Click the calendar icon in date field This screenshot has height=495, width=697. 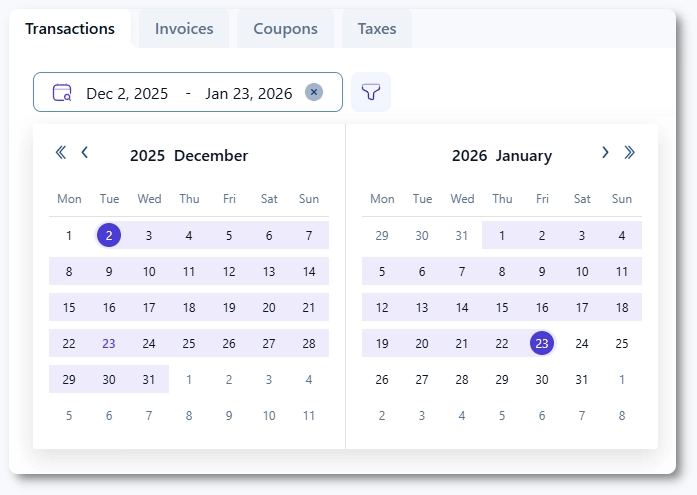[62, 93]
